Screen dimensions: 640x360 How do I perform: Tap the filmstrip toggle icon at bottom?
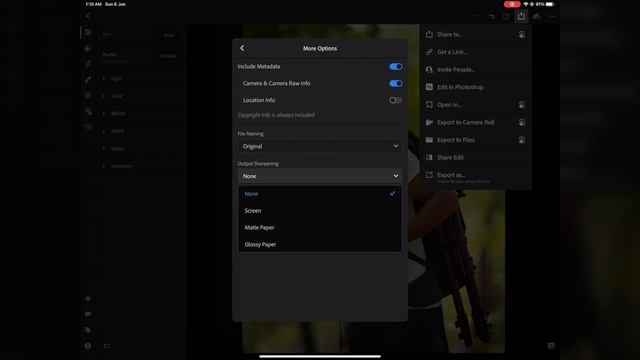point(107,346)
